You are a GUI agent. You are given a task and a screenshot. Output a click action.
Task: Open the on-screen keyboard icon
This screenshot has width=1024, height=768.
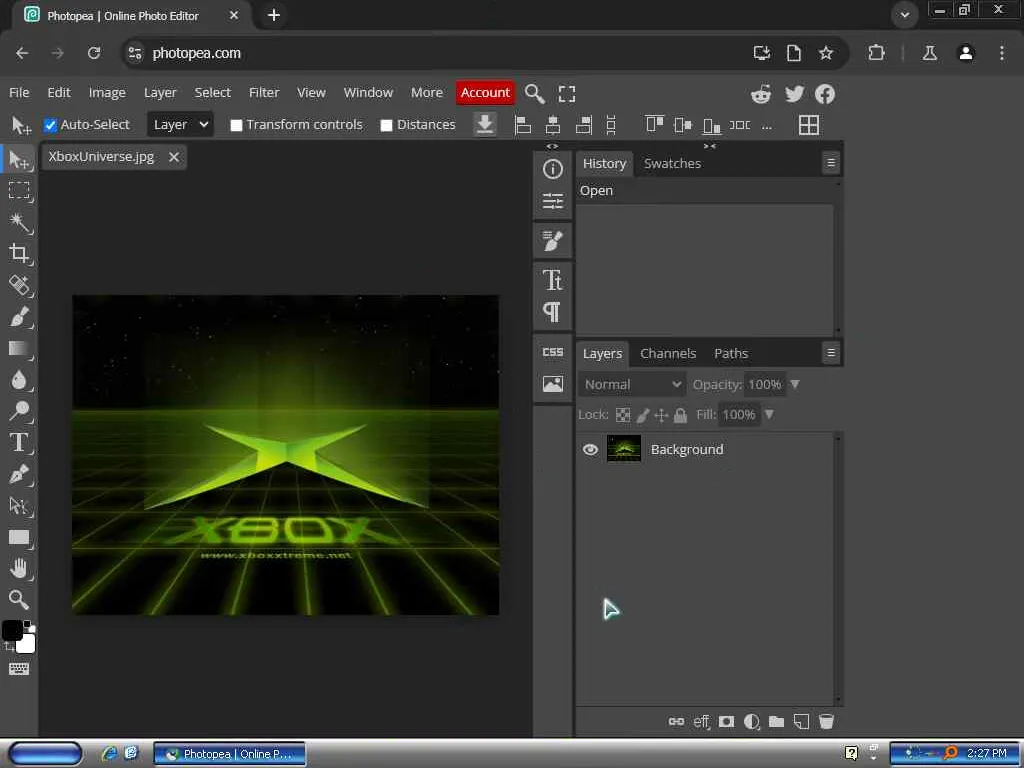[x=19, y=669]
